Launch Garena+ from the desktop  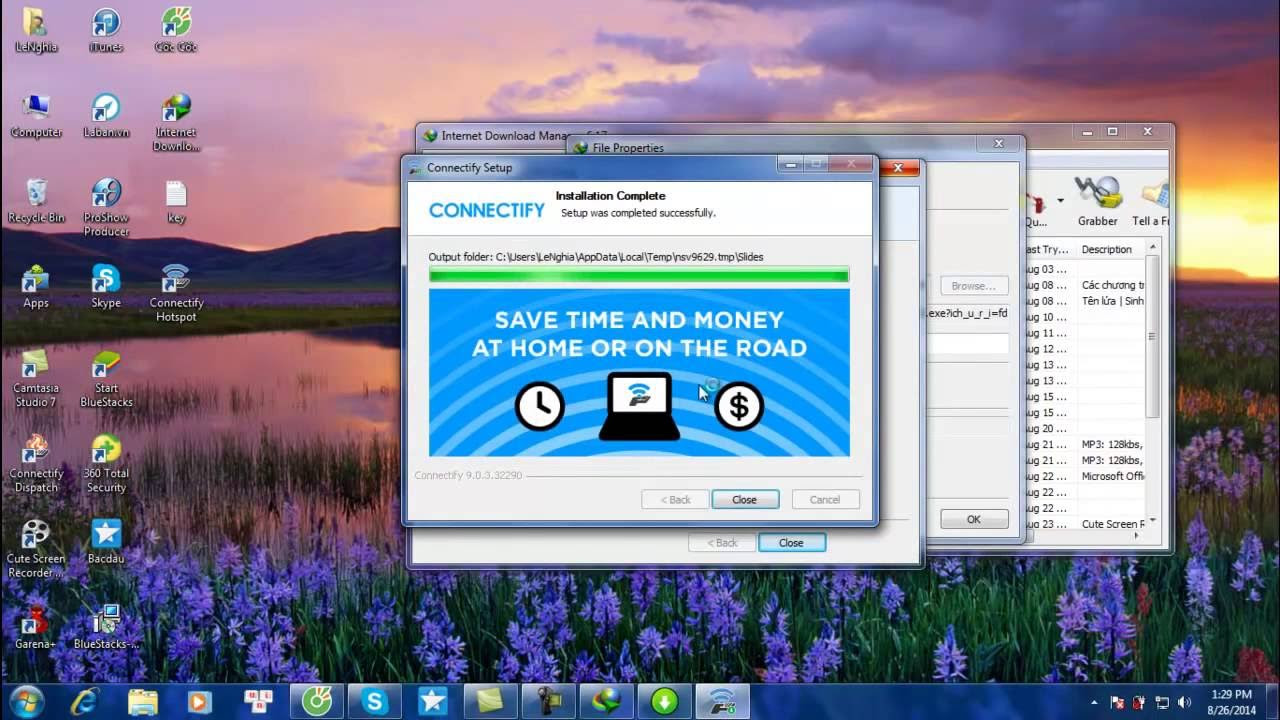pos(36,627)
